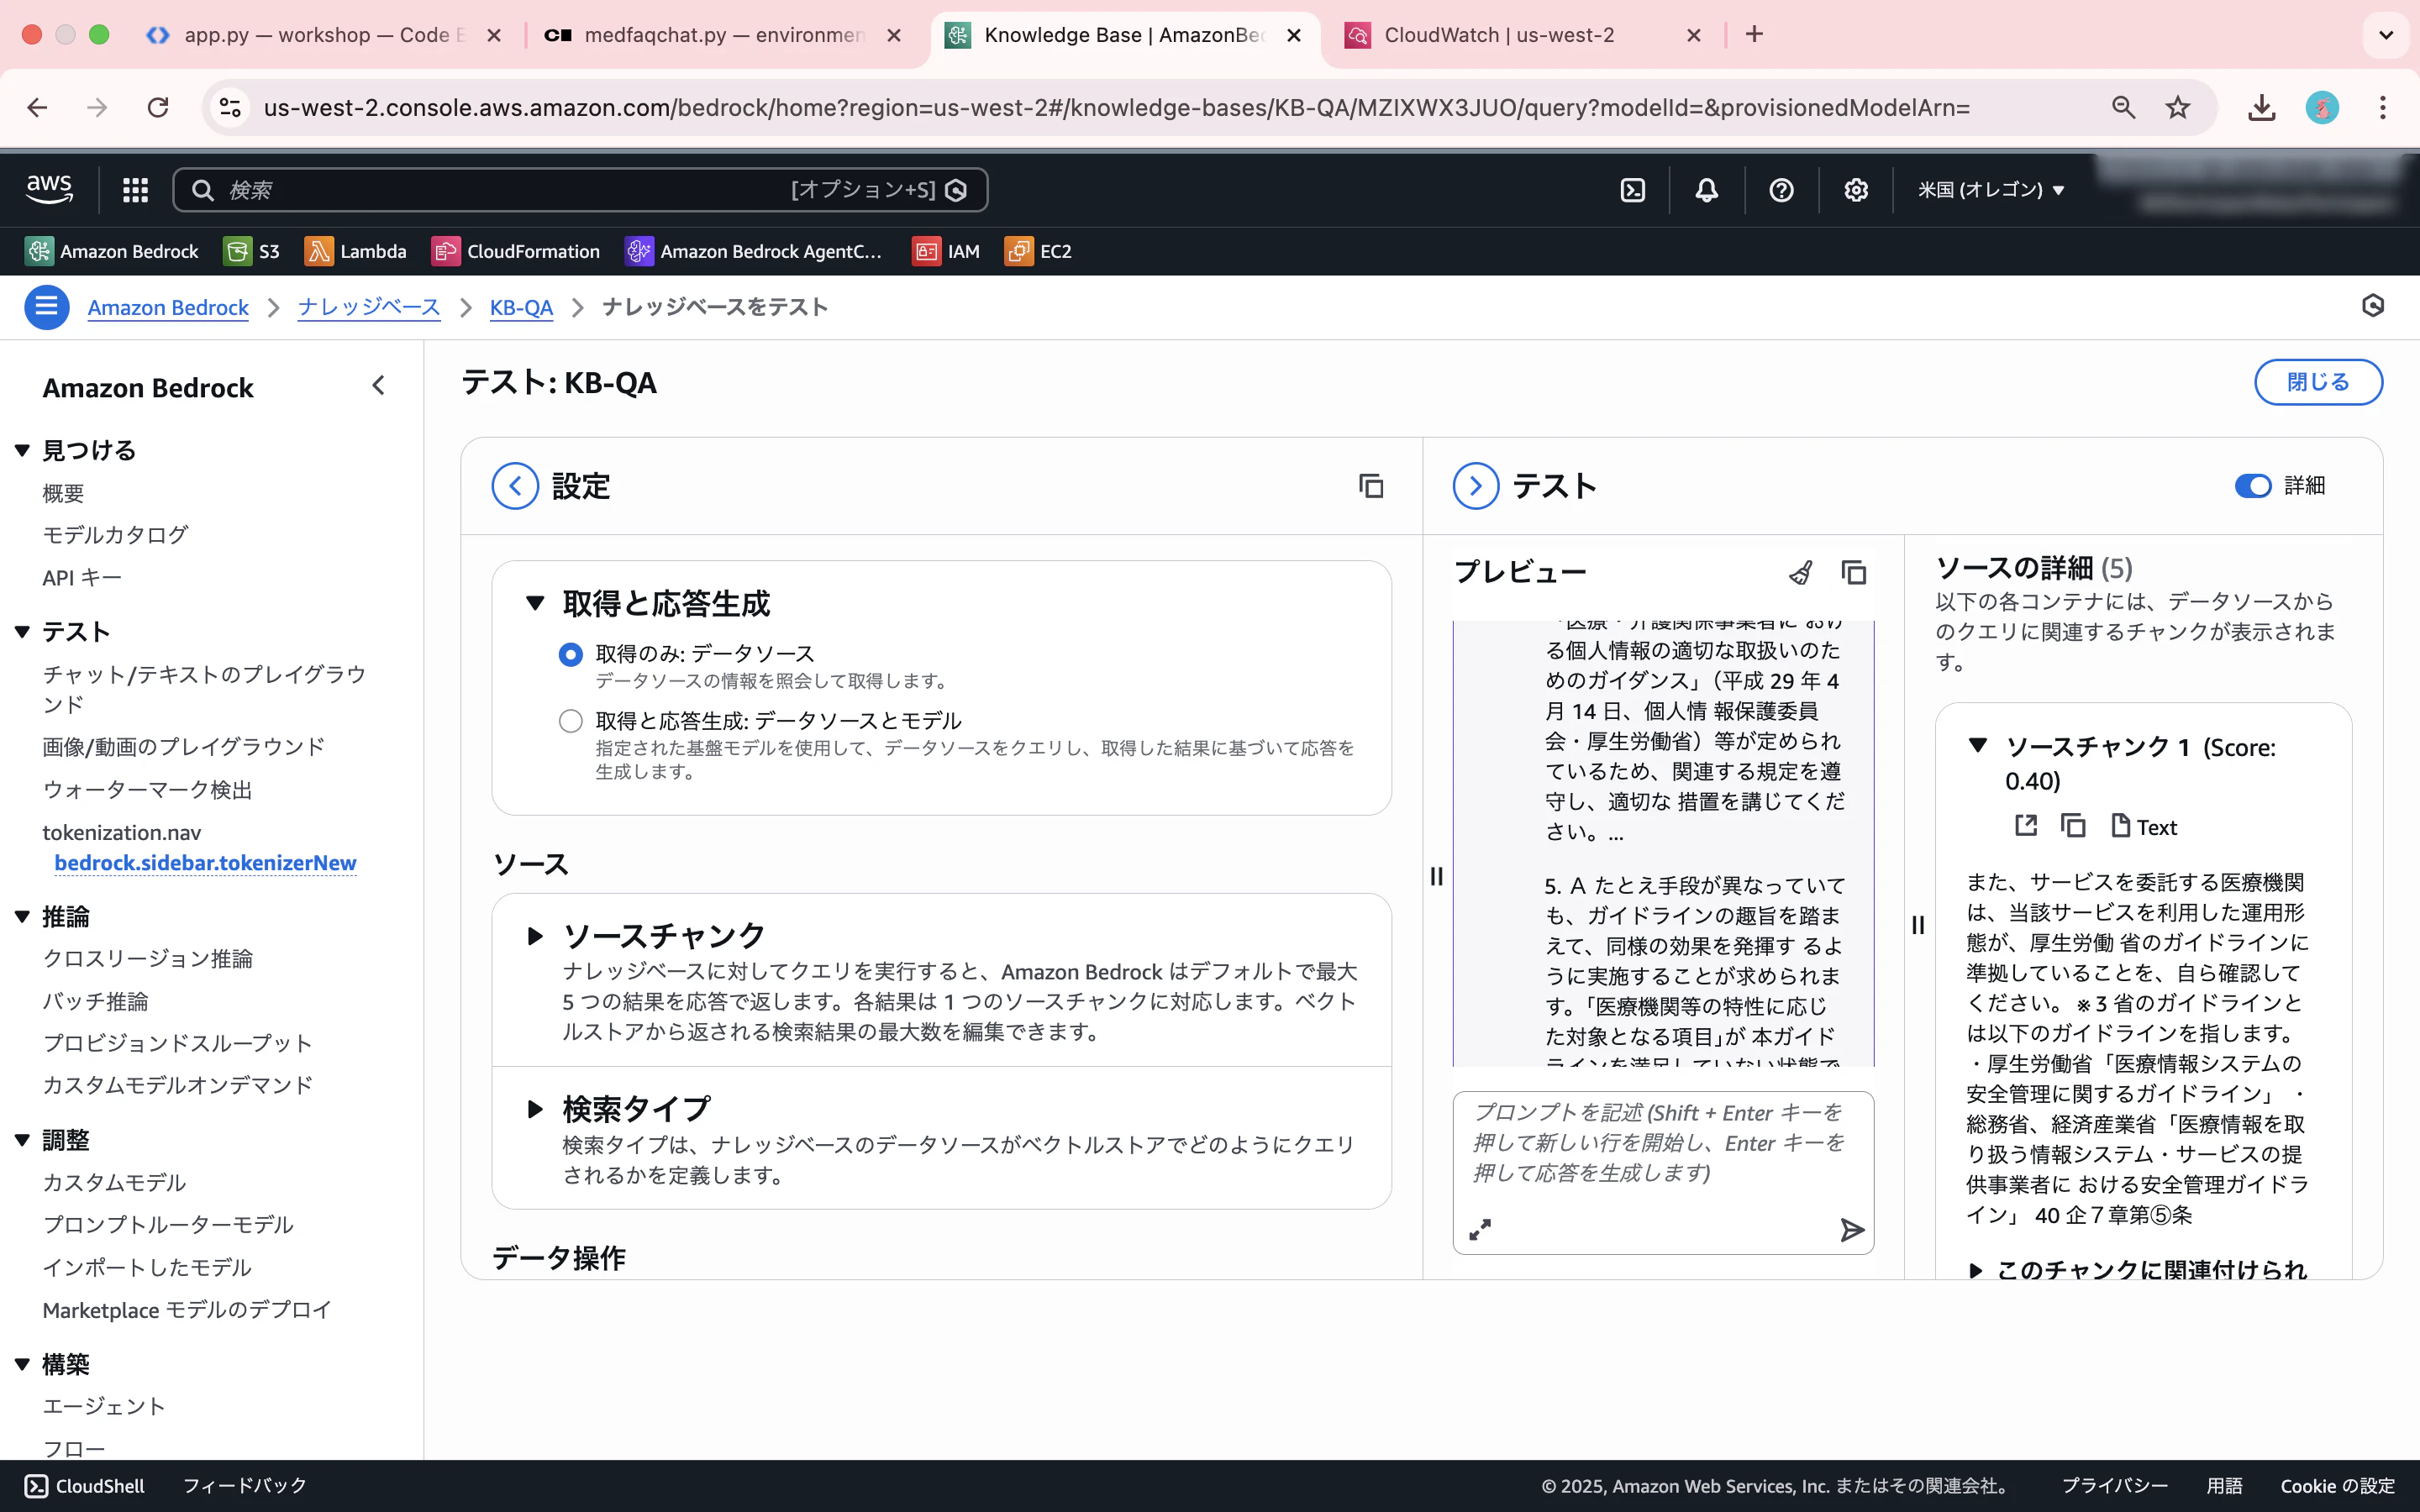
Task: Open エージェント in the sidebar
Action: 104,1406
